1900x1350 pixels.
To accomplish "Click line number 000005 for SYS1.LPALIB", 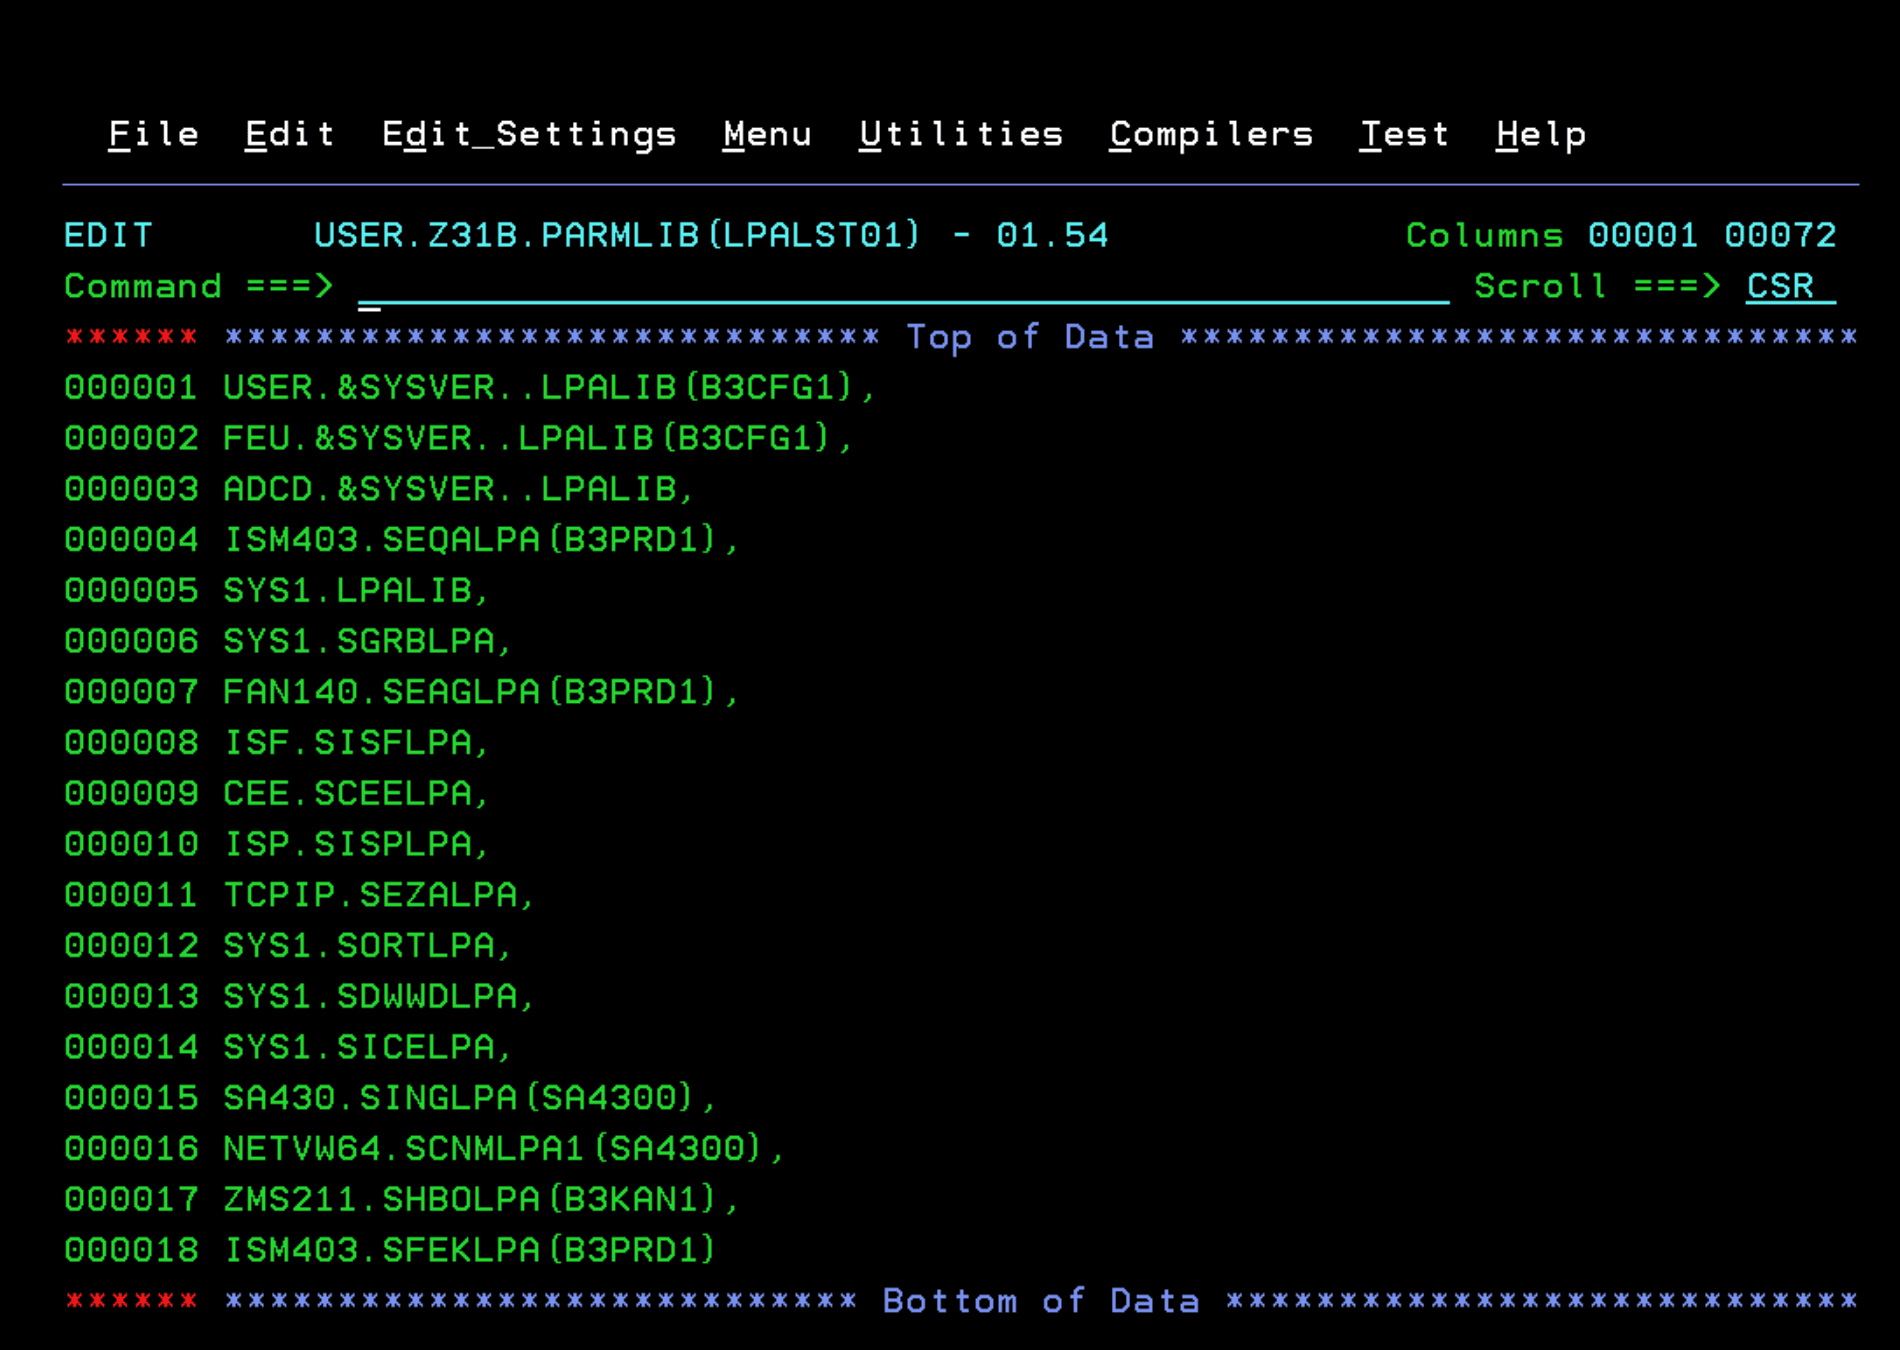I will click(131, 591).
